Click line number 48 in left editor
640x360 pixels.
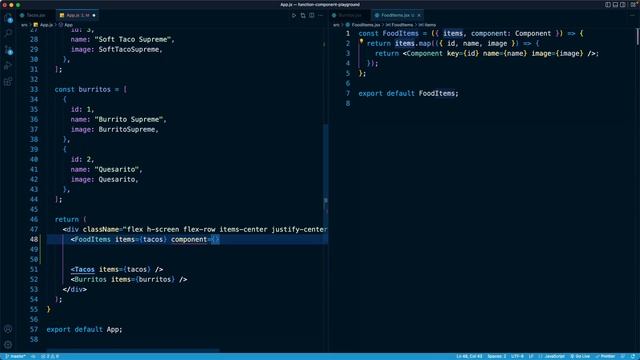pos(33,240)
